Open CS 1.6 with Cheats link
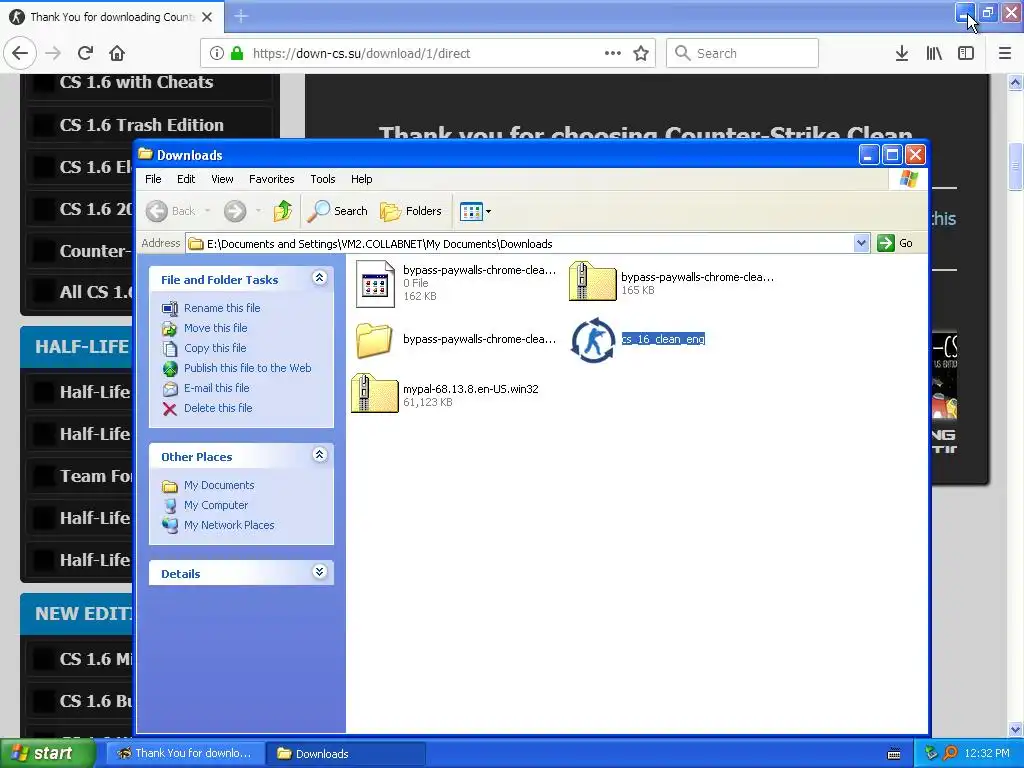 [136, 82]
